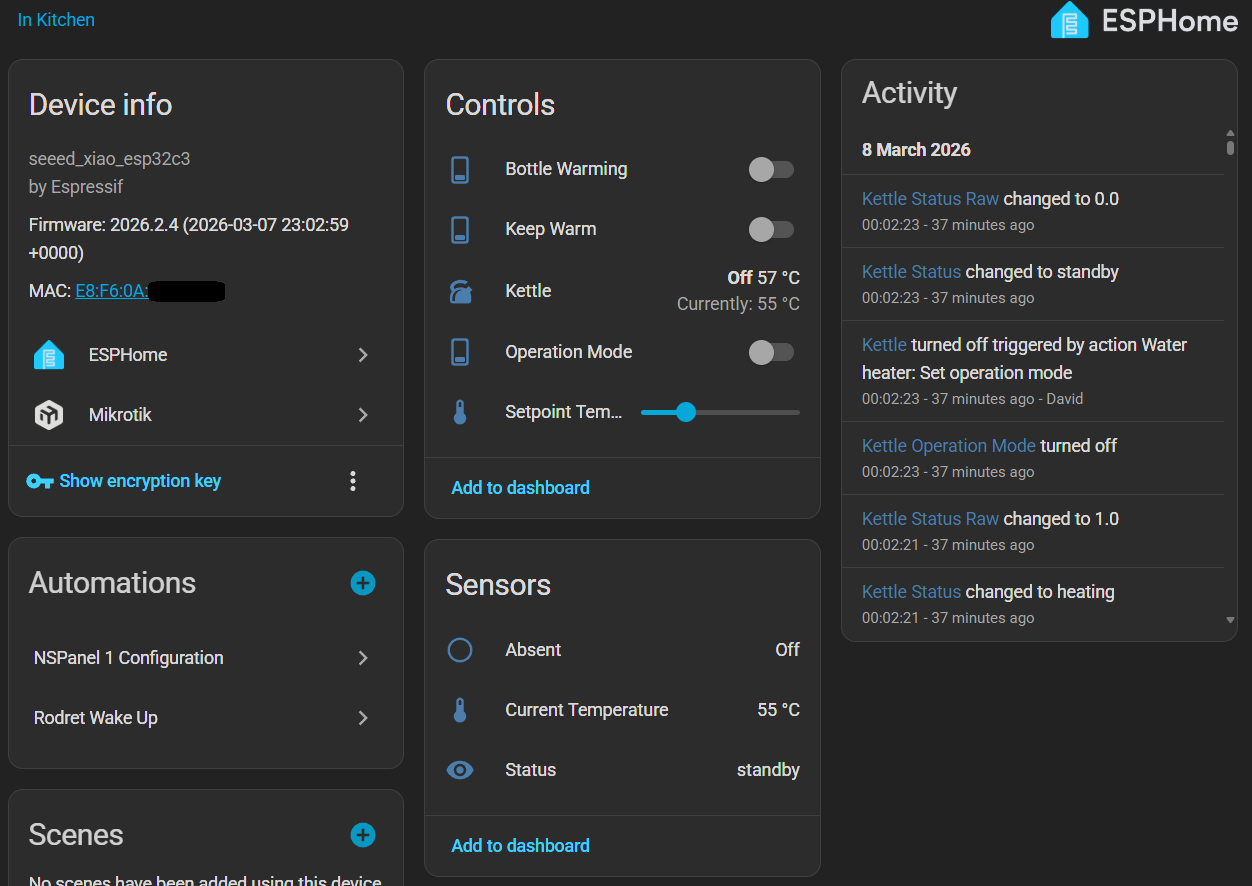The height and width of the screenshot is (886, 1252).
Task: Expand the ESPHome integration row chevron
Action: (x=363, y=355)
